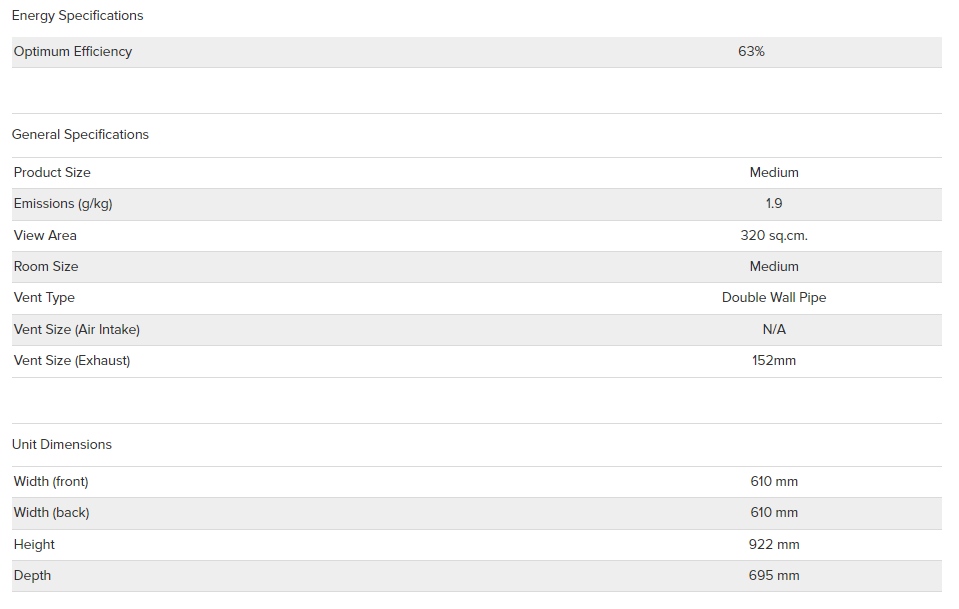This screenshot has height=609, width=959.
Task: Click the 63% efficiency value
Action: [x=751, y=51]
